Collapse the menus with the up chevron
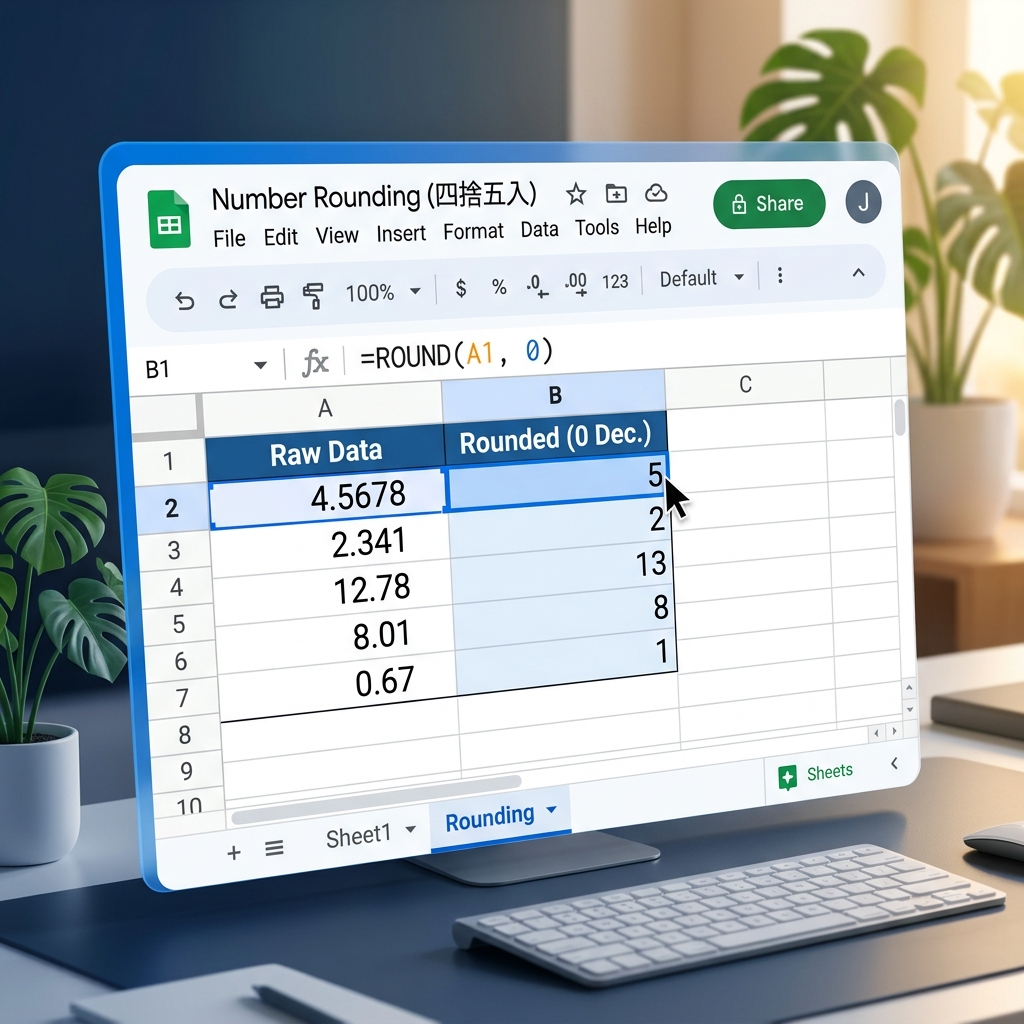Viewport: 1024px width, 1024px height. pos(859,273)
